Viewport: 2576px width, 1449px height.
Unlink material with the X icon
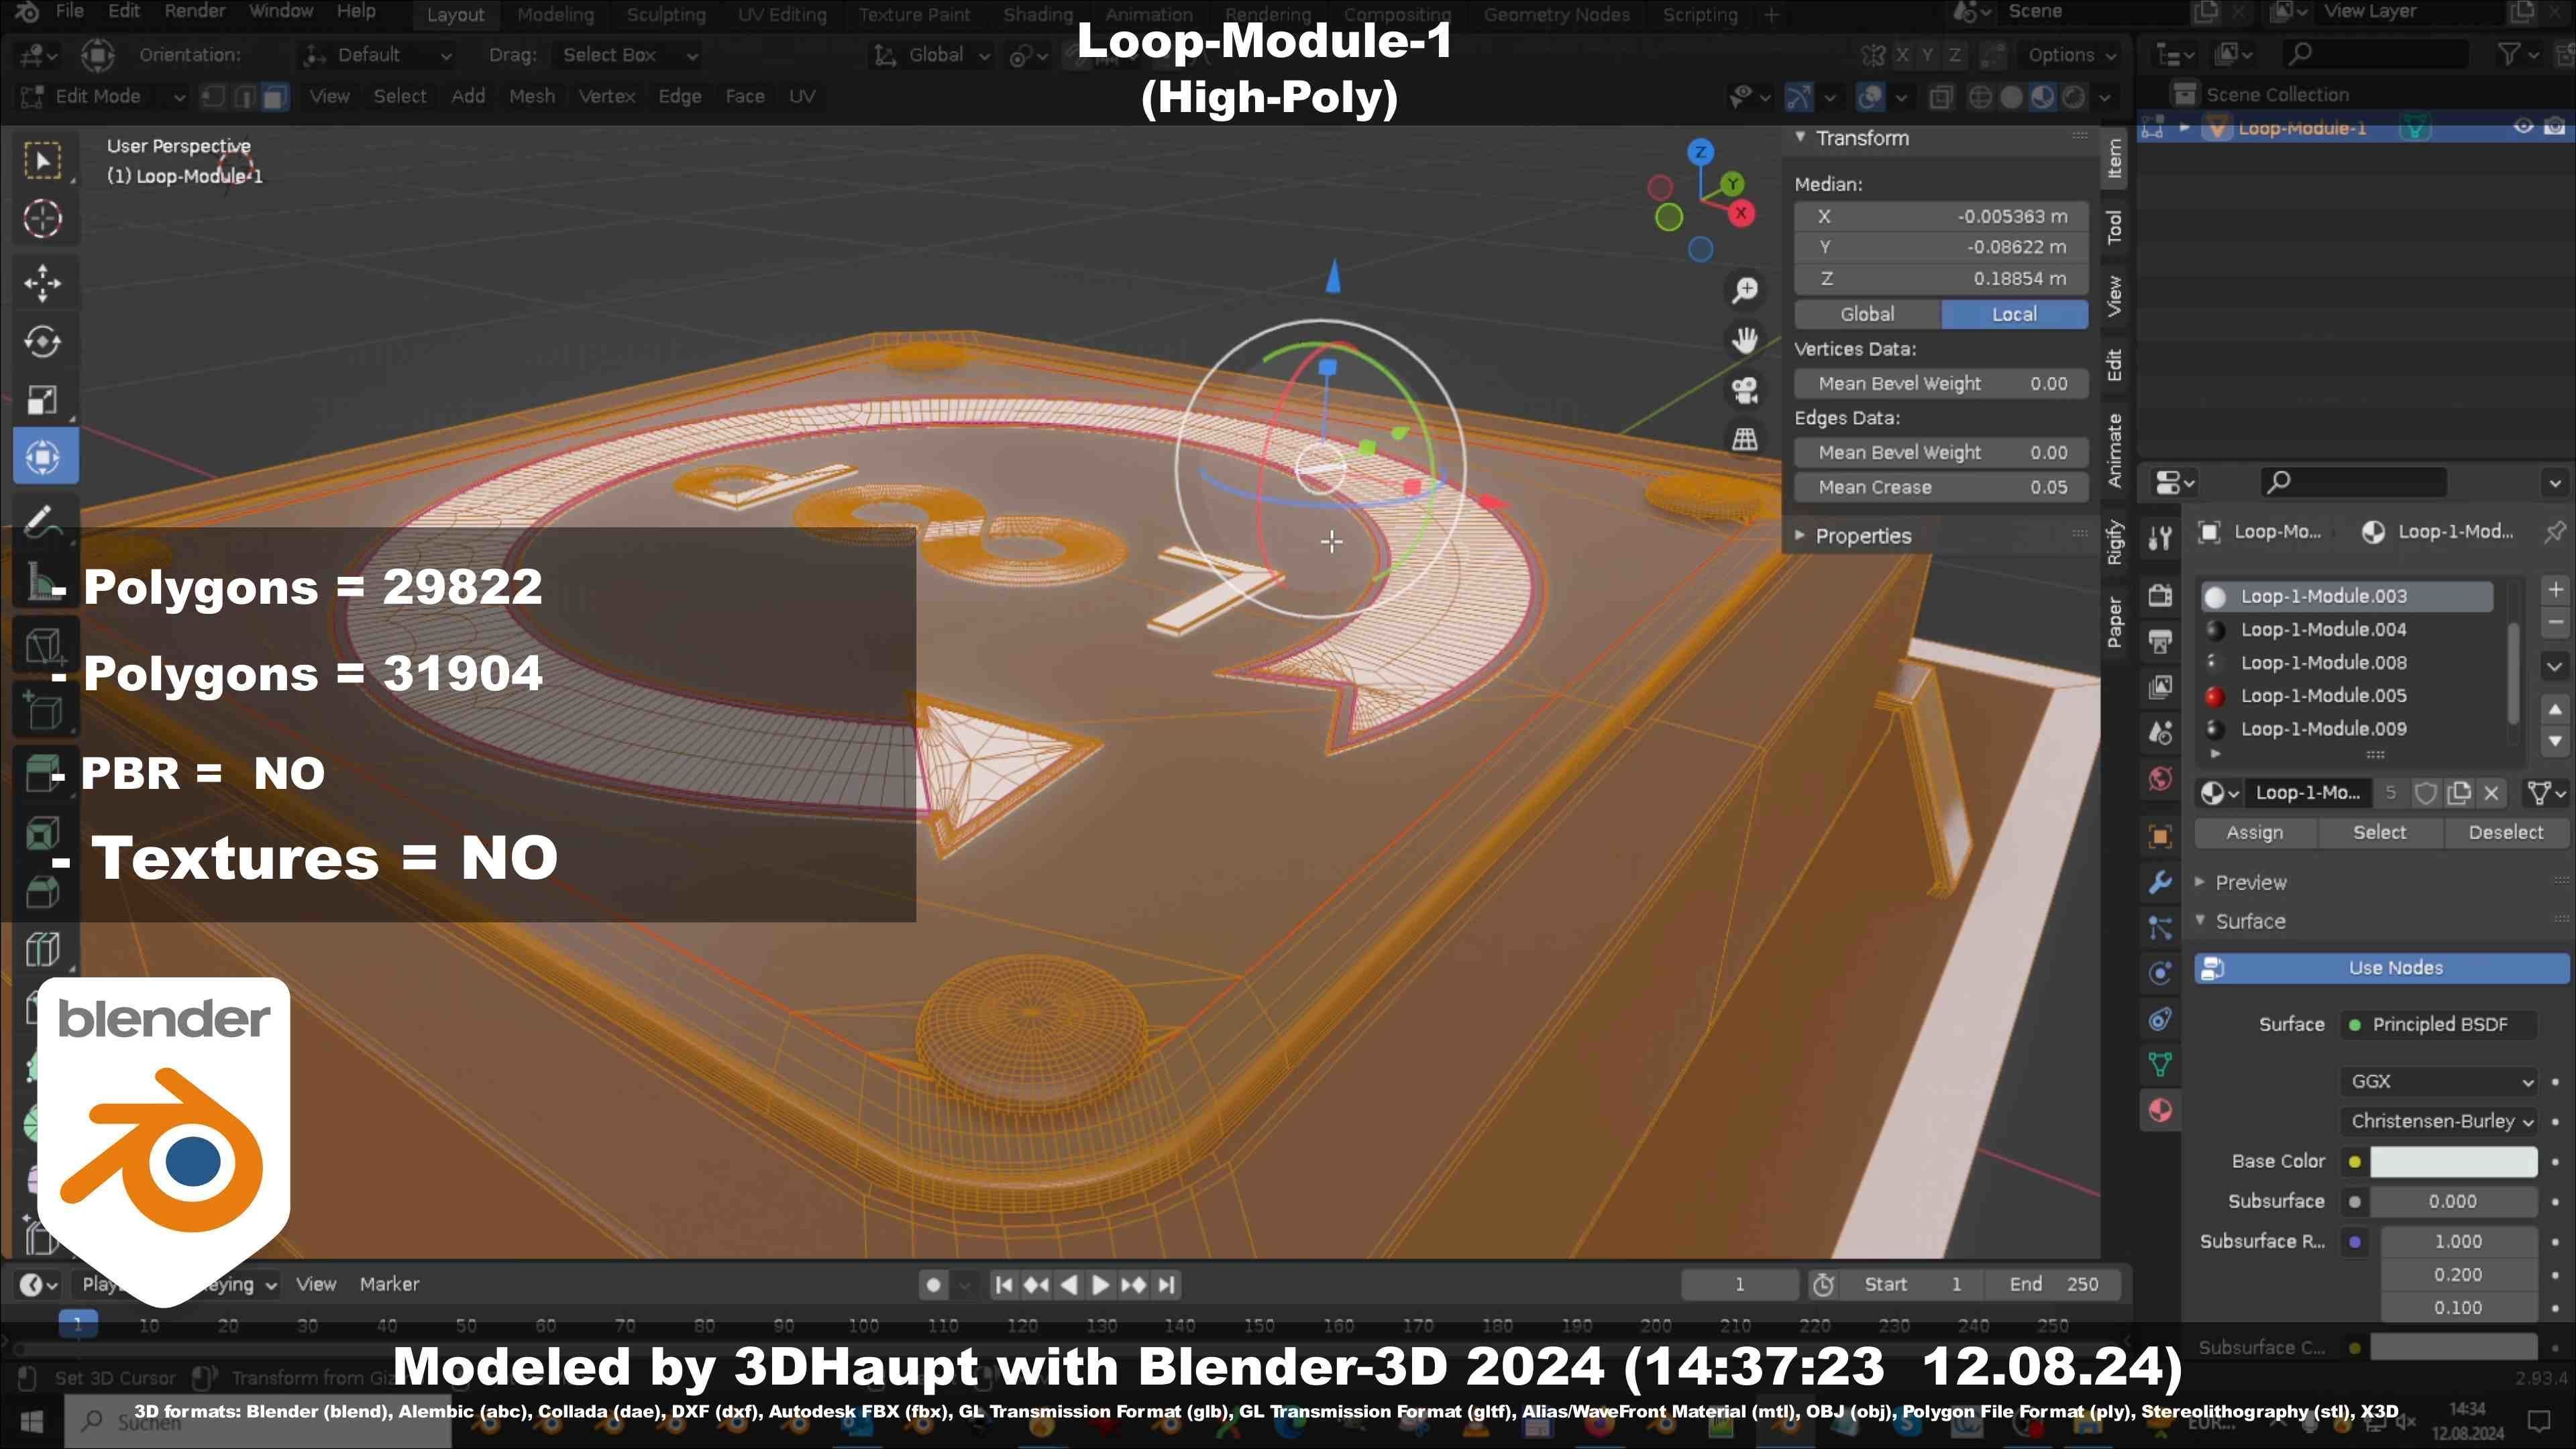[2491, 793]
